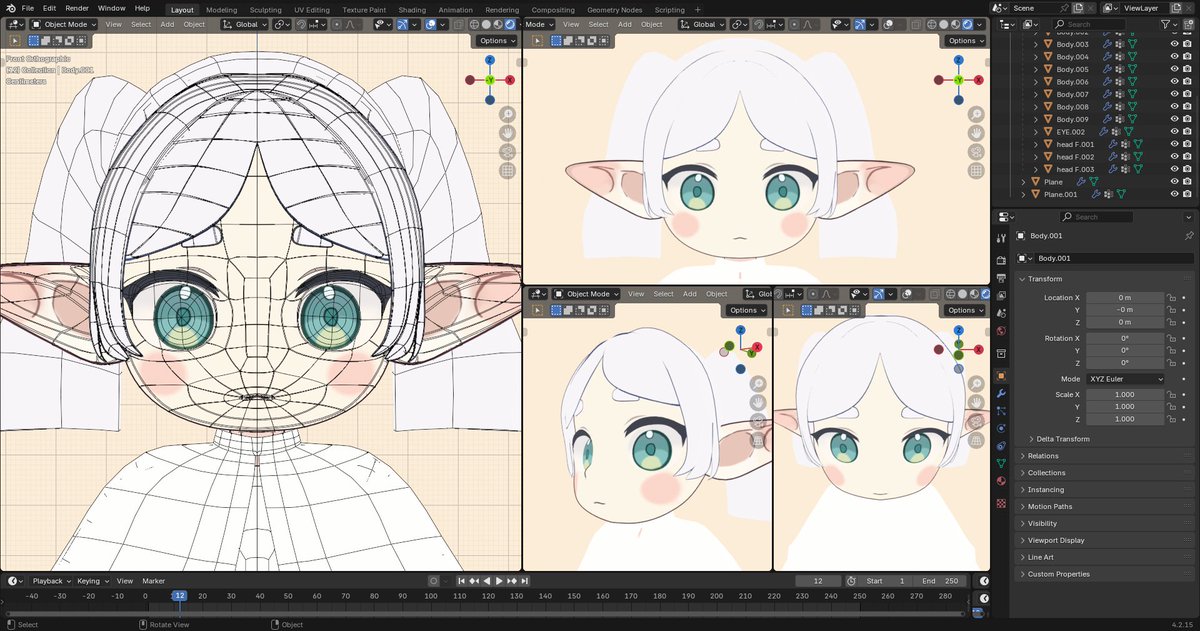1200x631 pixels.
Task: Expand the Body.004 tree item
Action: 1036,57
